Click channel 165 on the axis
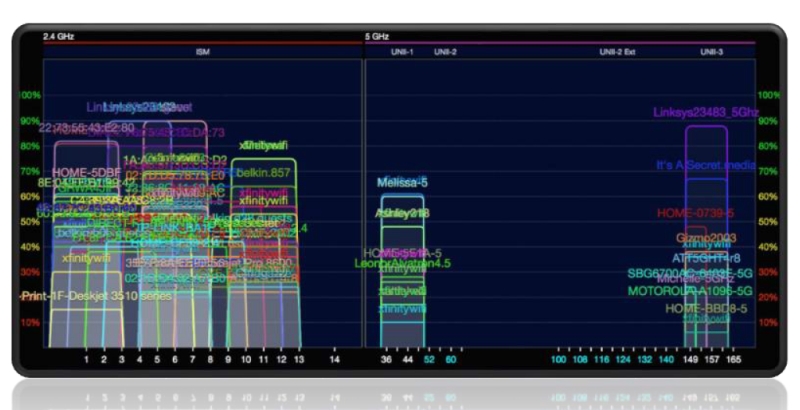Image resolution: width=800 pixels, height=410 pixels. [733, 360]
